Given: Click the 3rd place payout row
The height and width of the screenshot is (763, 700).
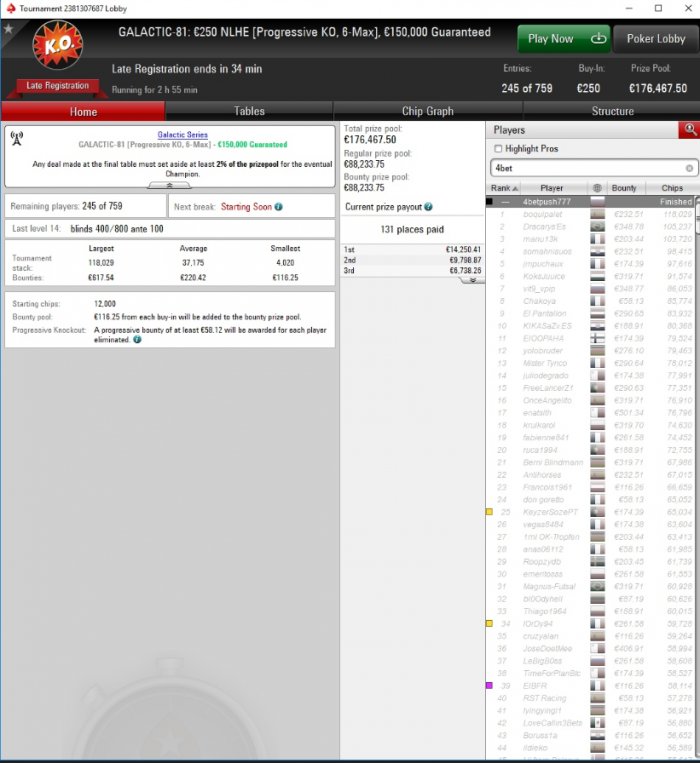Looking at the screenshot, I should coord(413,271).
